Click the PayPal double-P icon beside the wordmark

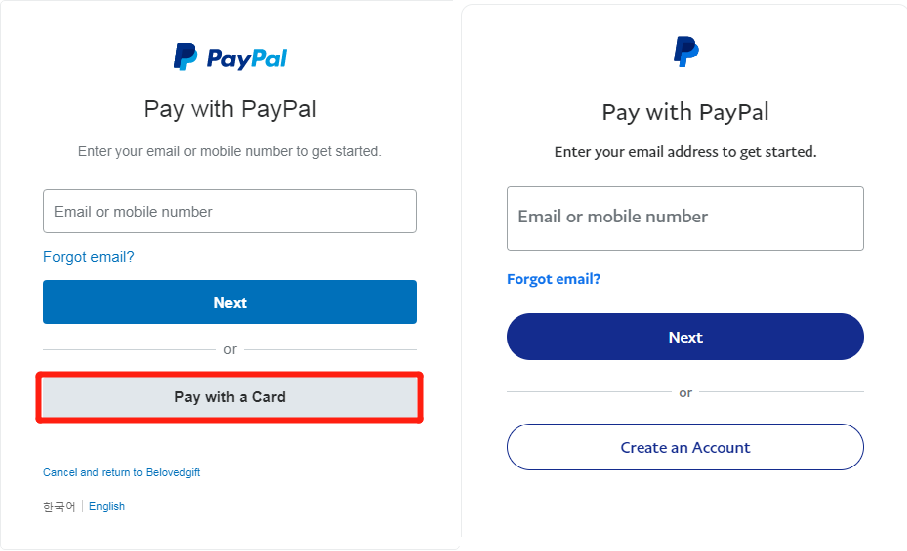[x=185, y=57]
